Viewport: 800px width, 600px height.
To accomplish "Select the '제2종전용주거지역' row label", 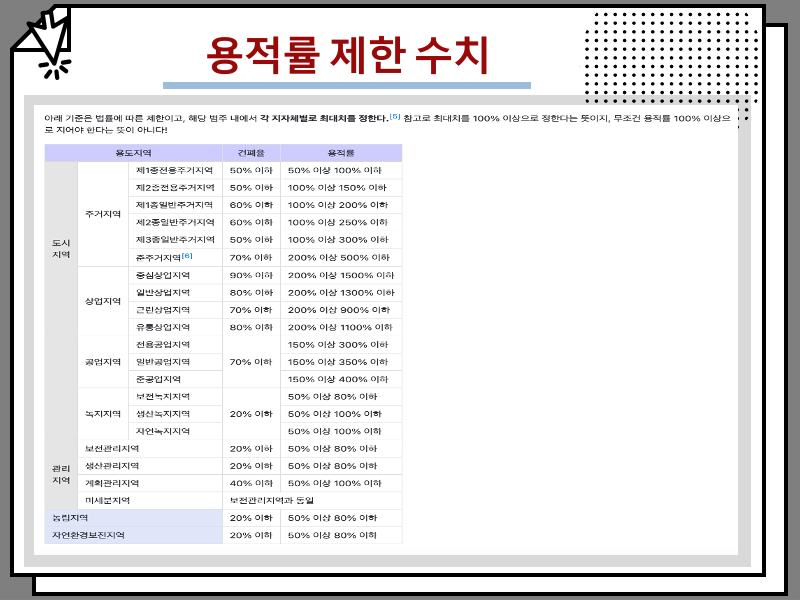I will pyautogui.click(x=175, y=188).
